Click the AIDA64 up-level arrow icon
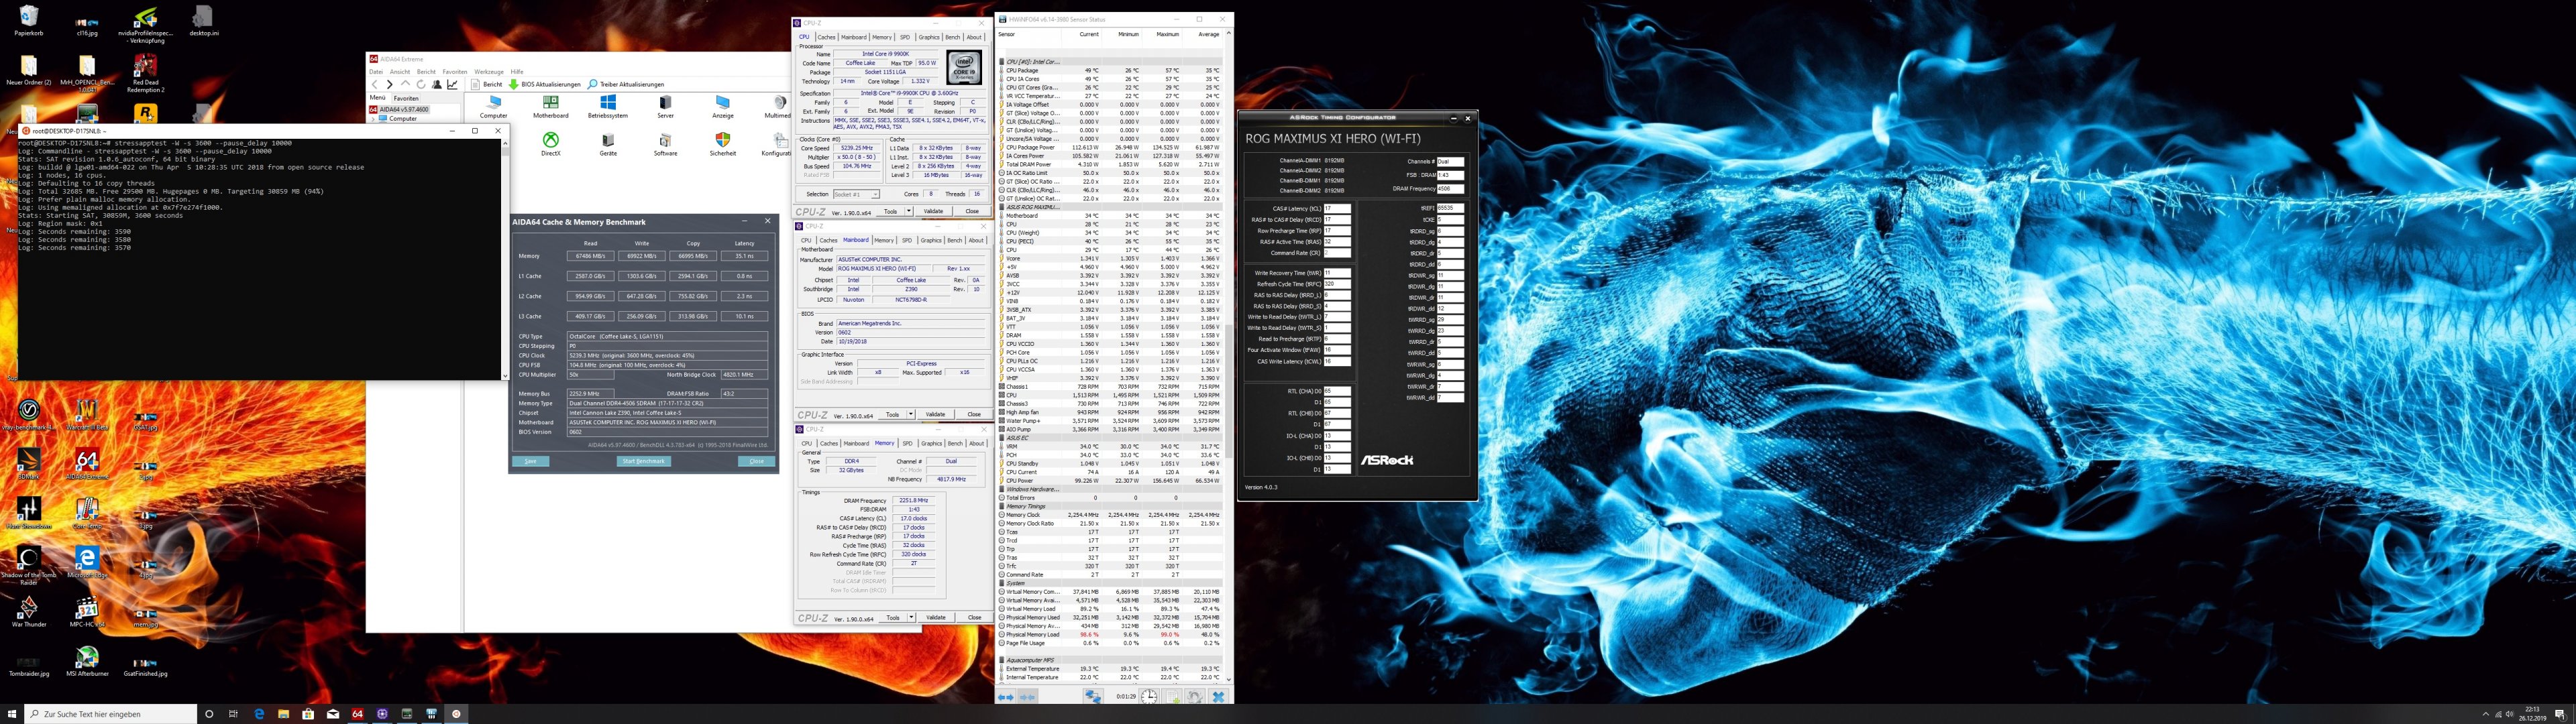This screenshot has width=2576, height=724. pyautogui.click(x=406, y=84)
